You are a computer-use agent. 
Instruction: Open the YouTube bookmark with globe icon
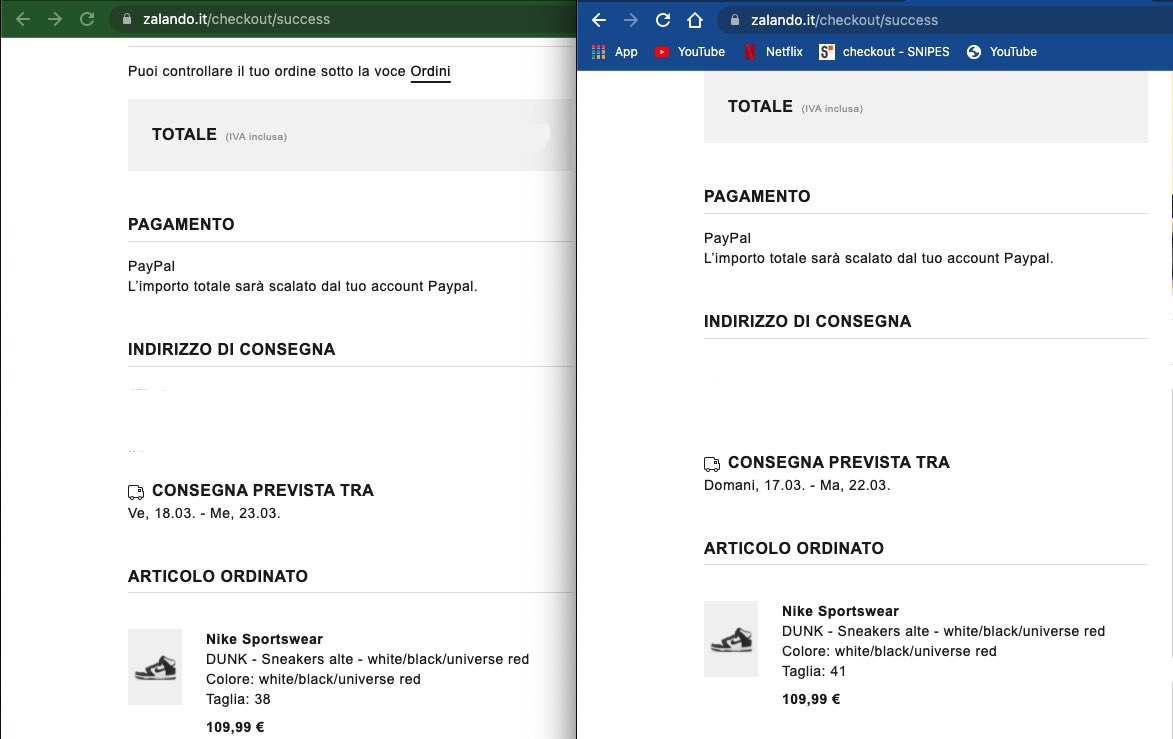(1002, 52)
